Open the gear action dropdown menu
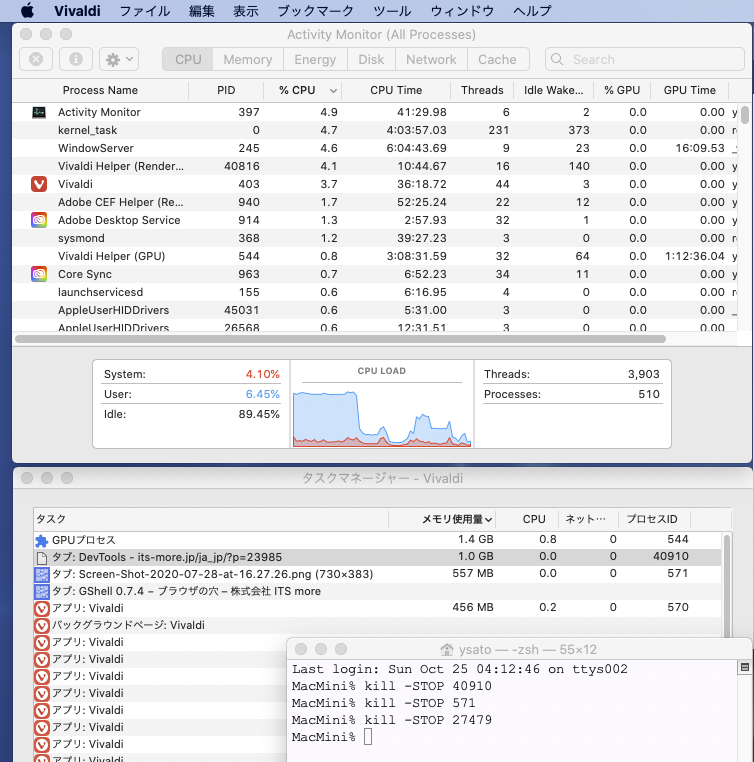The width and height of the screenshot is (754, 762). [118, 59]
